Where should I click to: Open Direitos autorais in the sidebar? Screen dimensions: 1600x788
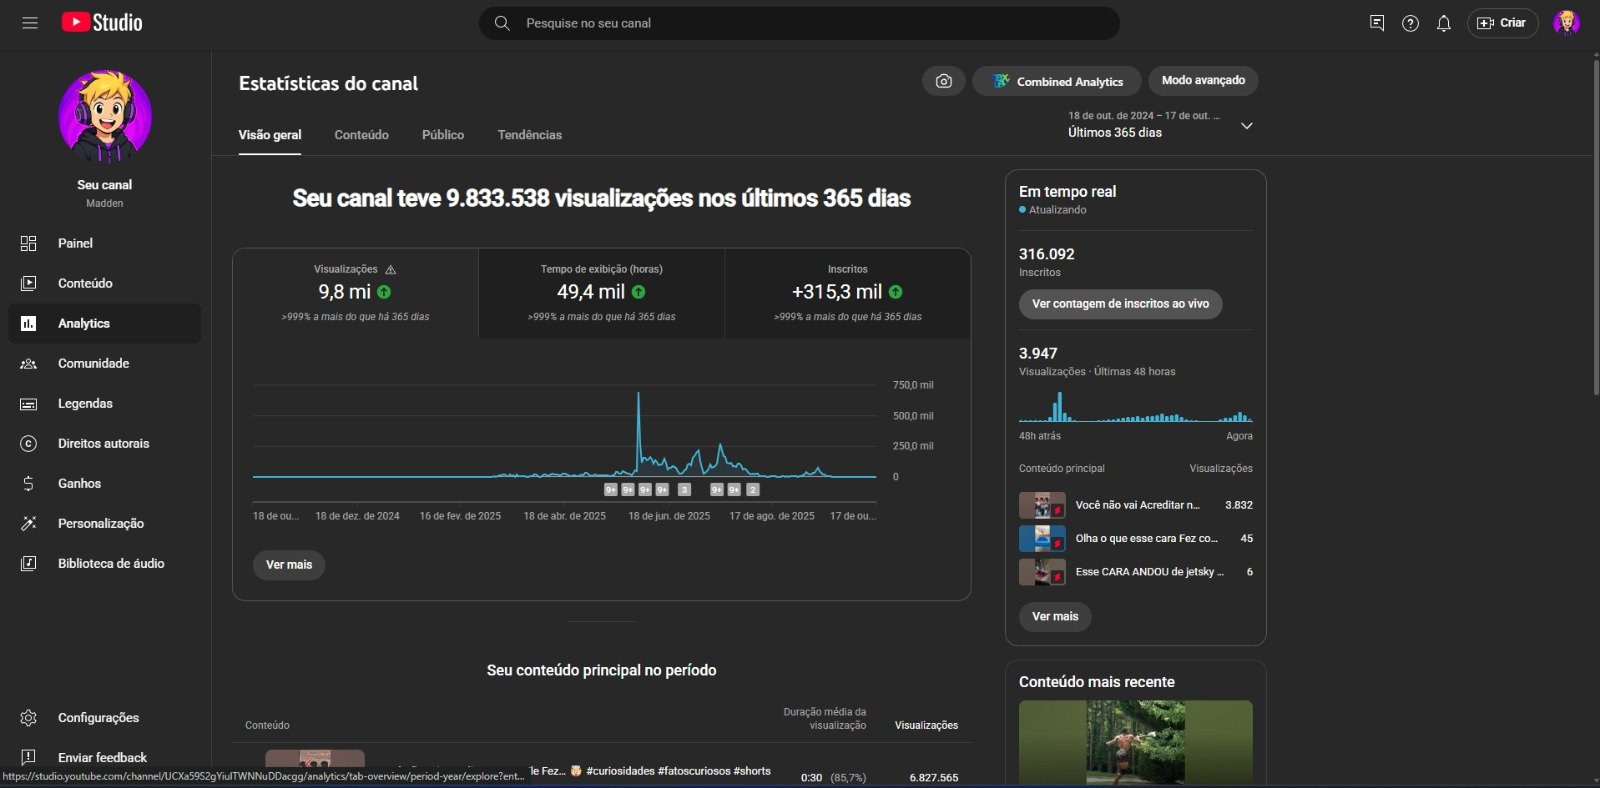click(x=103, y=443)
